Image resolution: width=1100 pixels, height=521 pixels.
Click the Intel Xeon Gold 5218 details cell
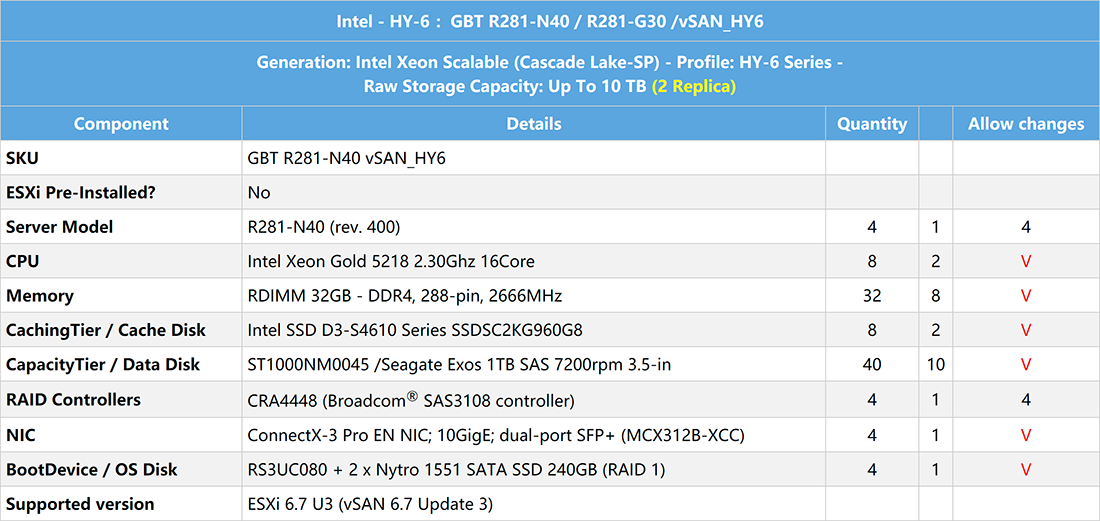[391, 262]
